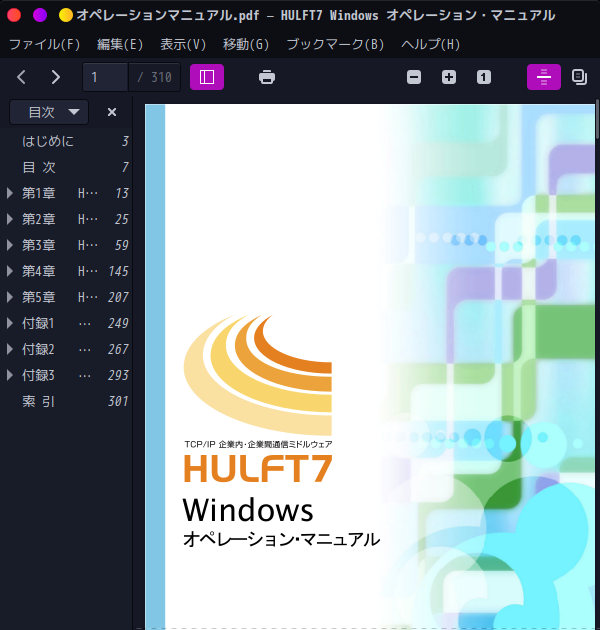Select 第1章 chapter label text
The image size is (600, 630).
point(39,193)
